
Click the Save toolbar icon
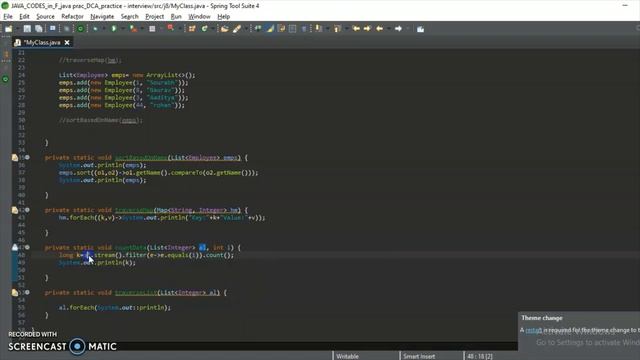point(27,29)
